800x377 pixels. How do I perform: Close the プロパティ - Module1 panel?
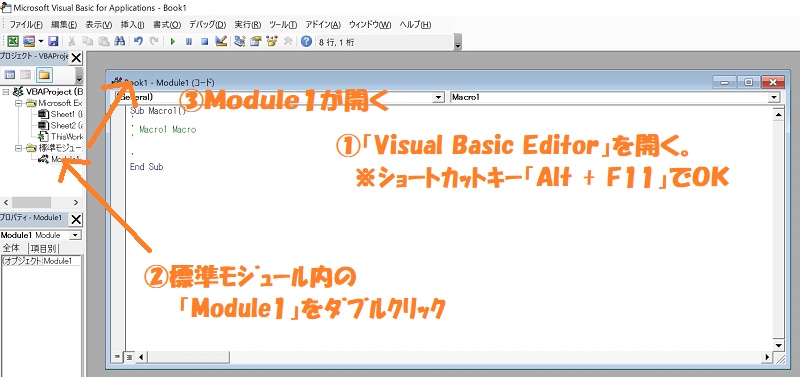pos(76,219)
